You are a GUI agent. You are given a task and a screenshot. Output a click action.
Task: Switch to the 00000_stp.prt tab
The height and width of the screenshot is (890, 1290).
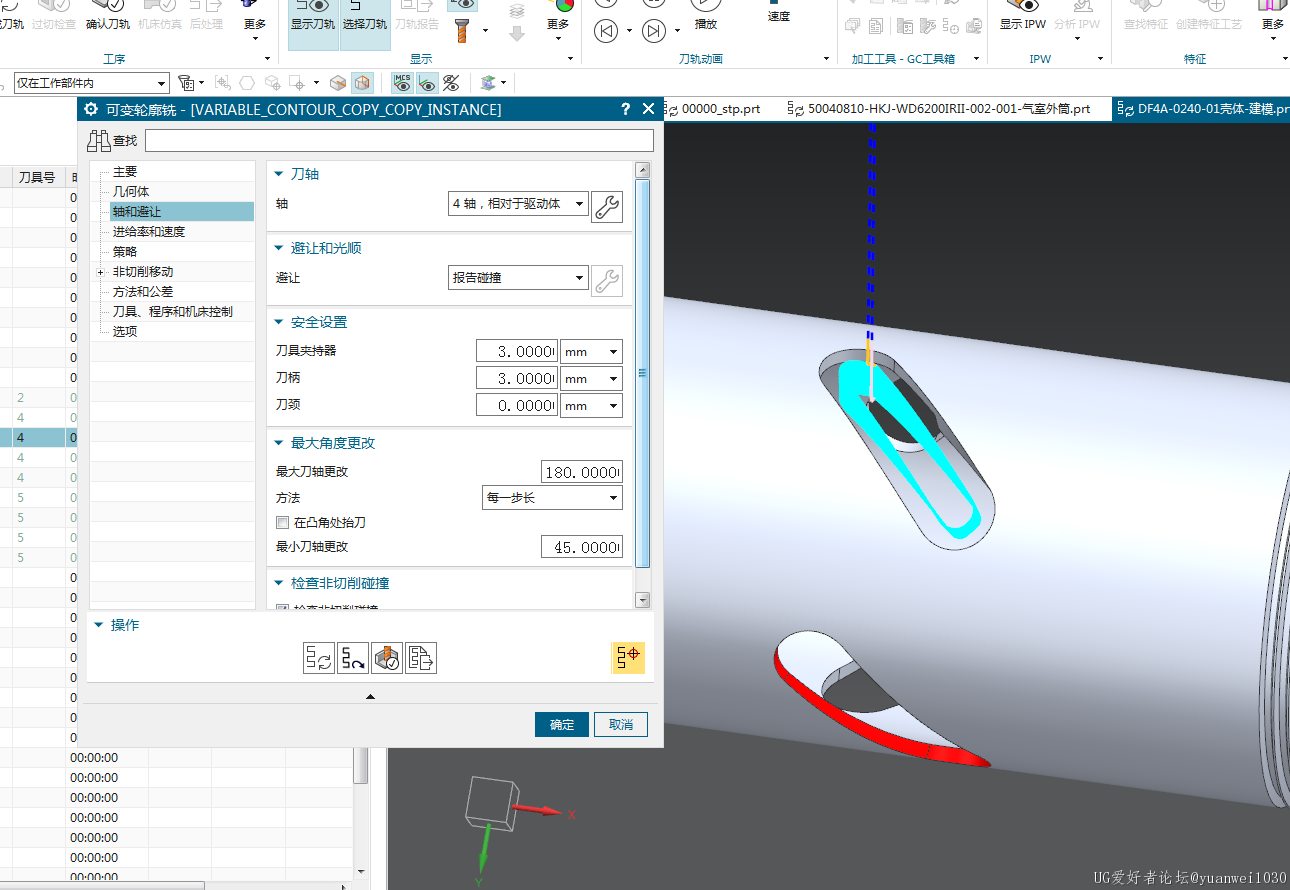pos(712,109)
